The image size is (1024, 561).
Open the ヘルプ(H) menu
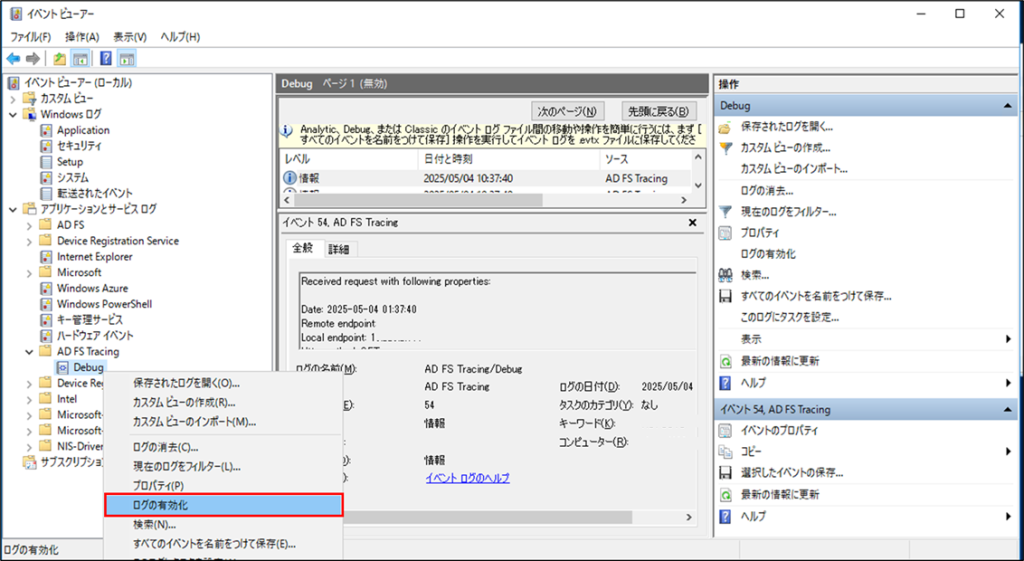click(180, 37)
